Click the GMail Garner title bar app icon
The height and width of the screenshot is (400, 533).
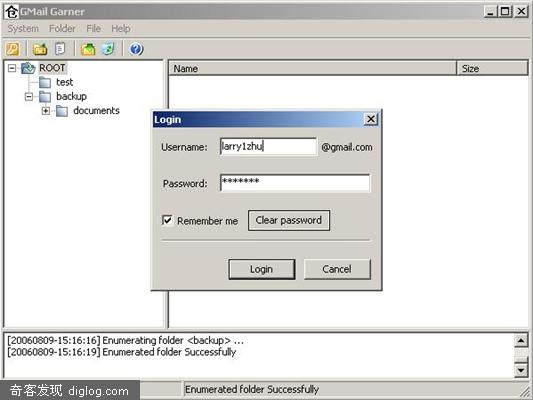[x=11, y=12]
